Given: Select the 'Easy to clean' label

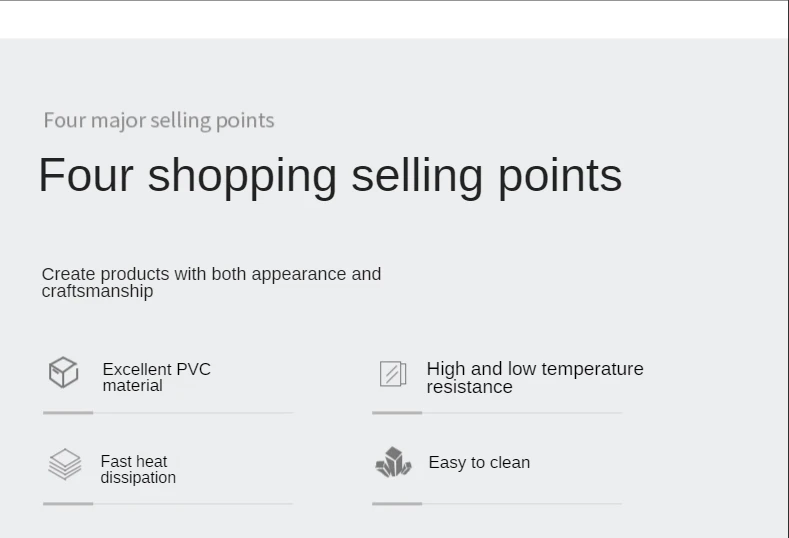Looking at the screenshot, I should 479,463.
